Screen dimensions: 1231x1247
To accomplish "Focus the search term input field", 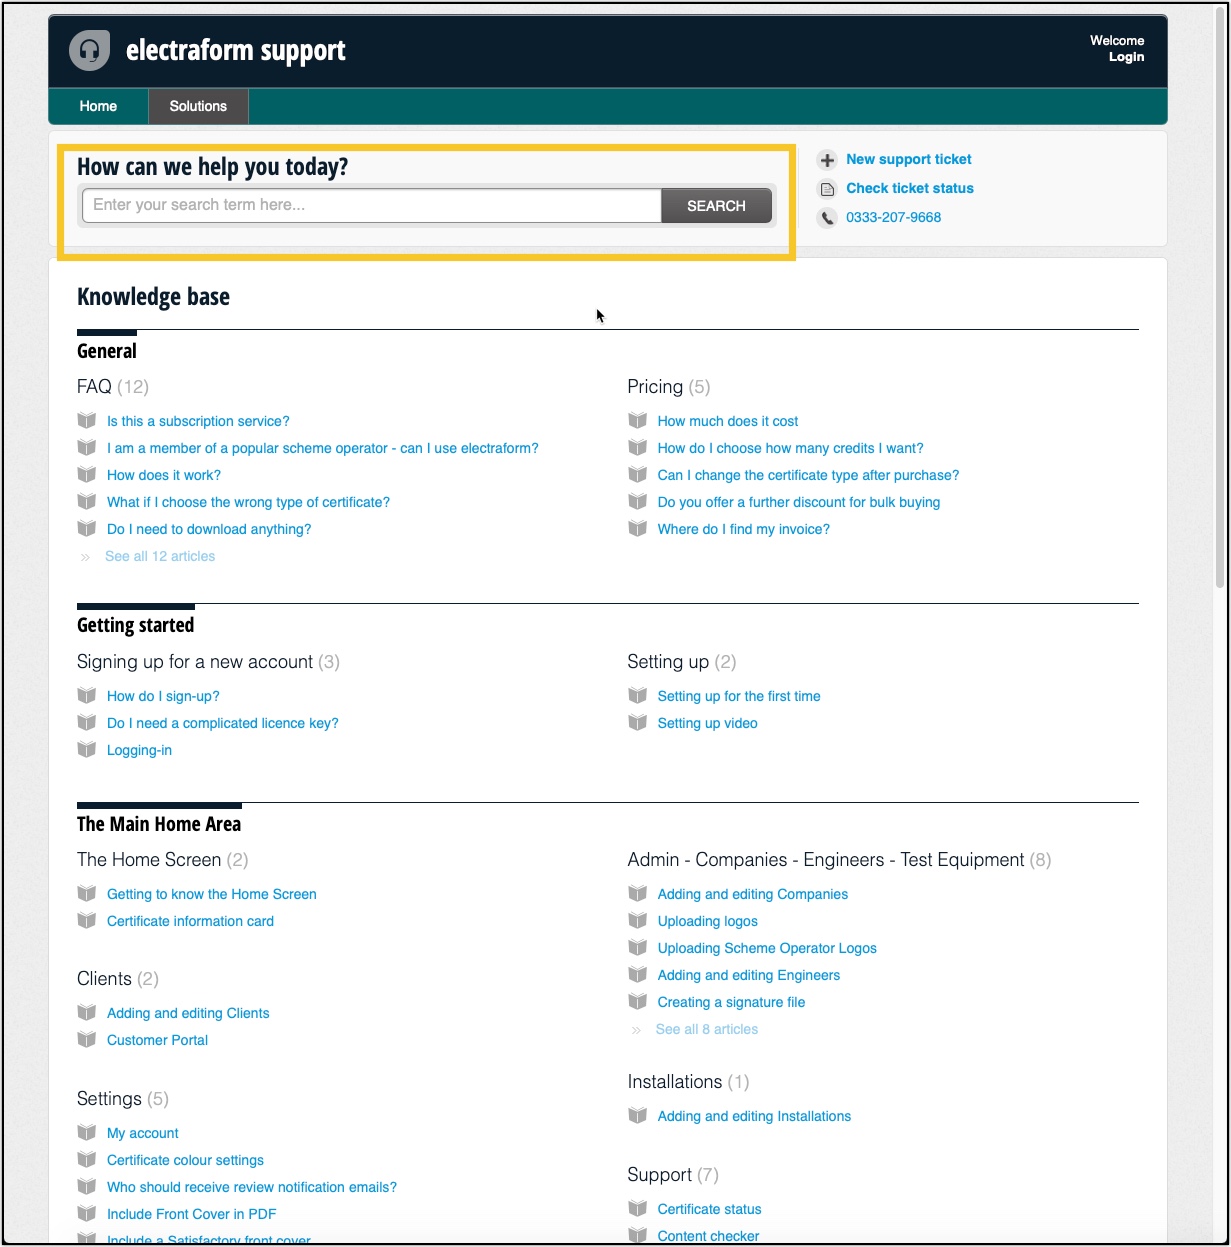I will coord(371,205).
